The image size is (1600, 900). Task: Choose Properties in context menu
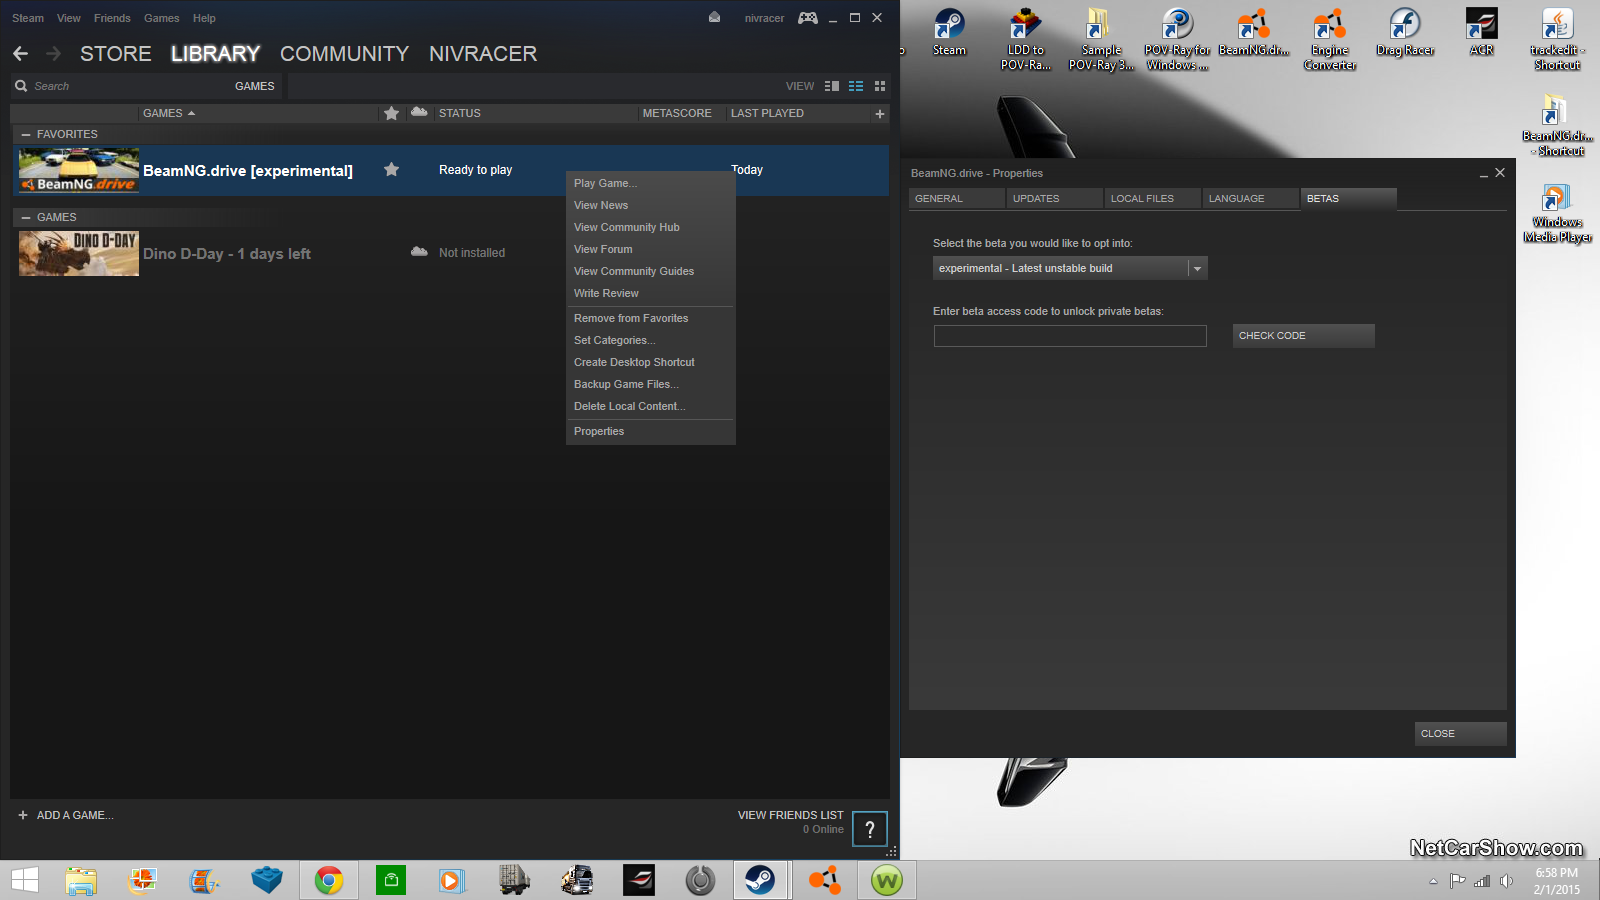(650, 431)
